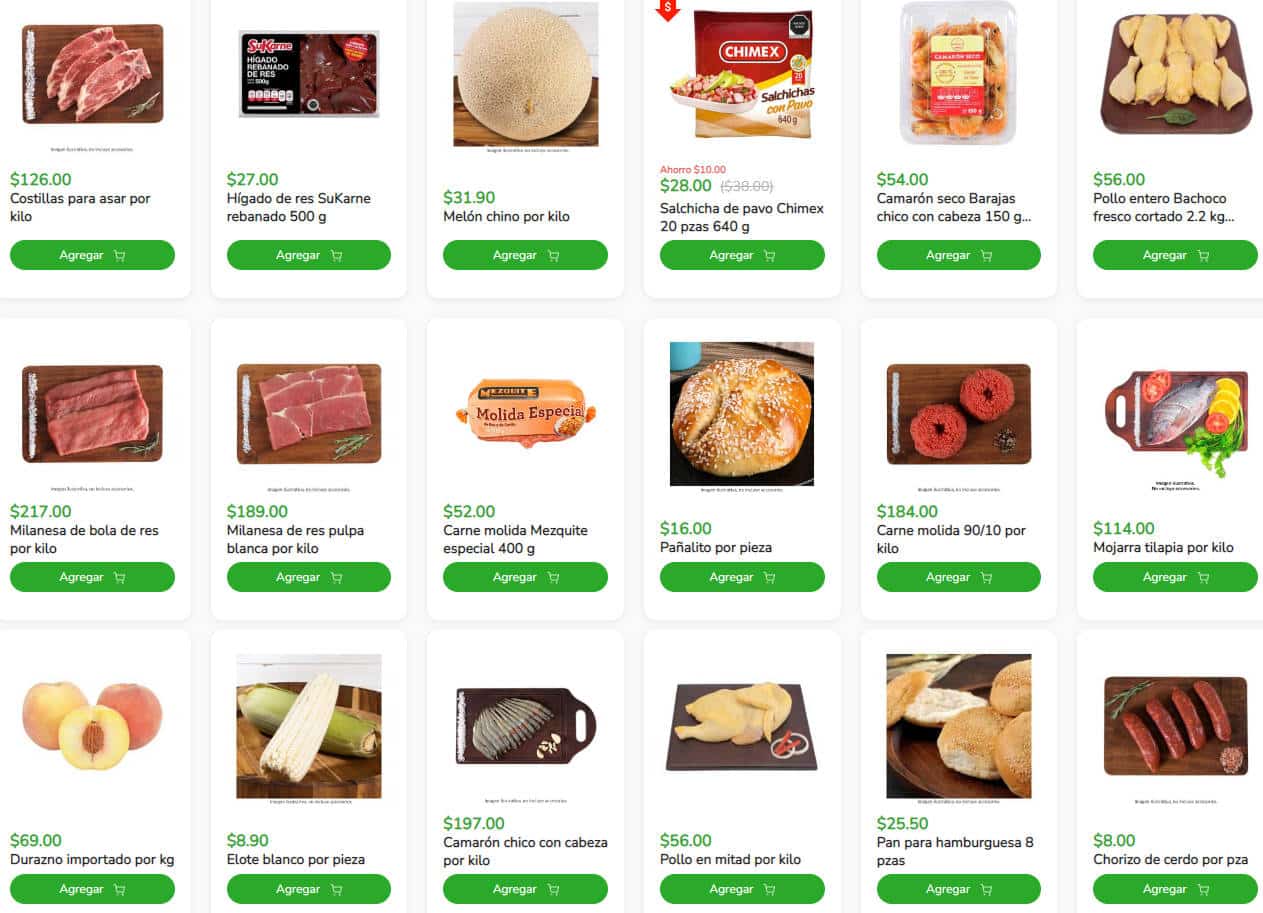1263x913 pixels.
Task: Click cart icon on Pañalito Agregar button
Action: point(770,578)
